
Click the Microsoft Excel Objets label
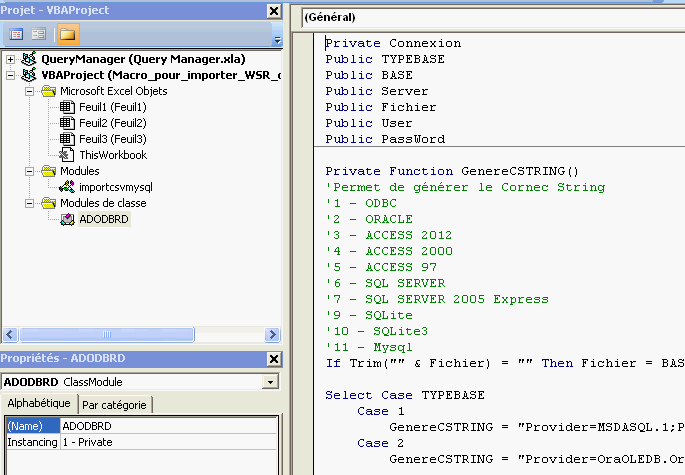pyautogui.click(x=114, y=91)
